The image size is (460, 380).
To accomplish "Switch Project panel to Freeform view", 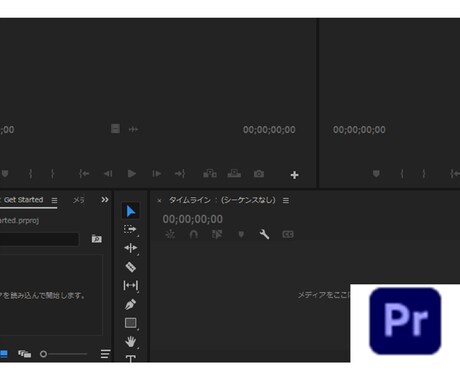I will 24,354.
